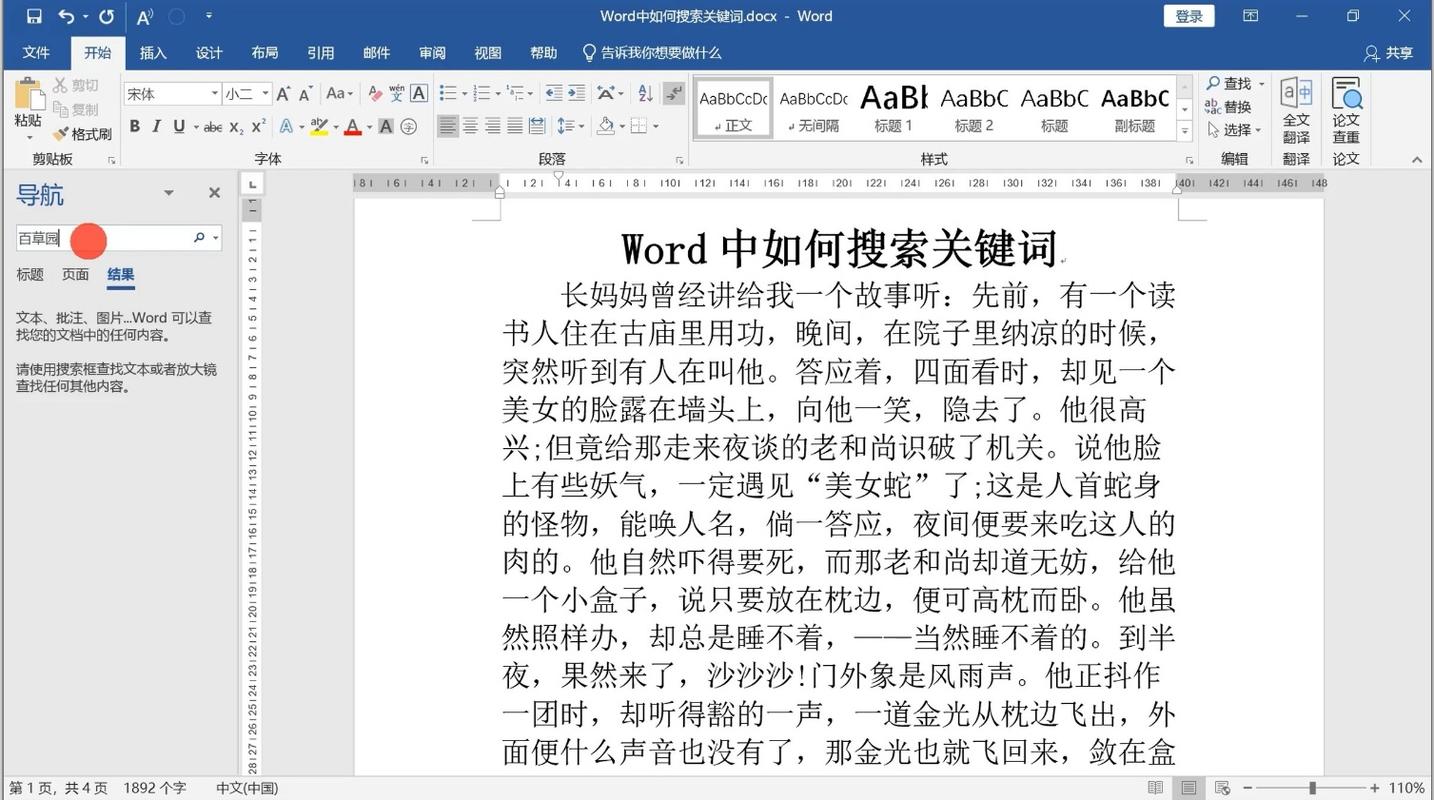Click the 登录 sign-in button
The width and height of the screenshot is (1434, 800).
(1189, 16)
